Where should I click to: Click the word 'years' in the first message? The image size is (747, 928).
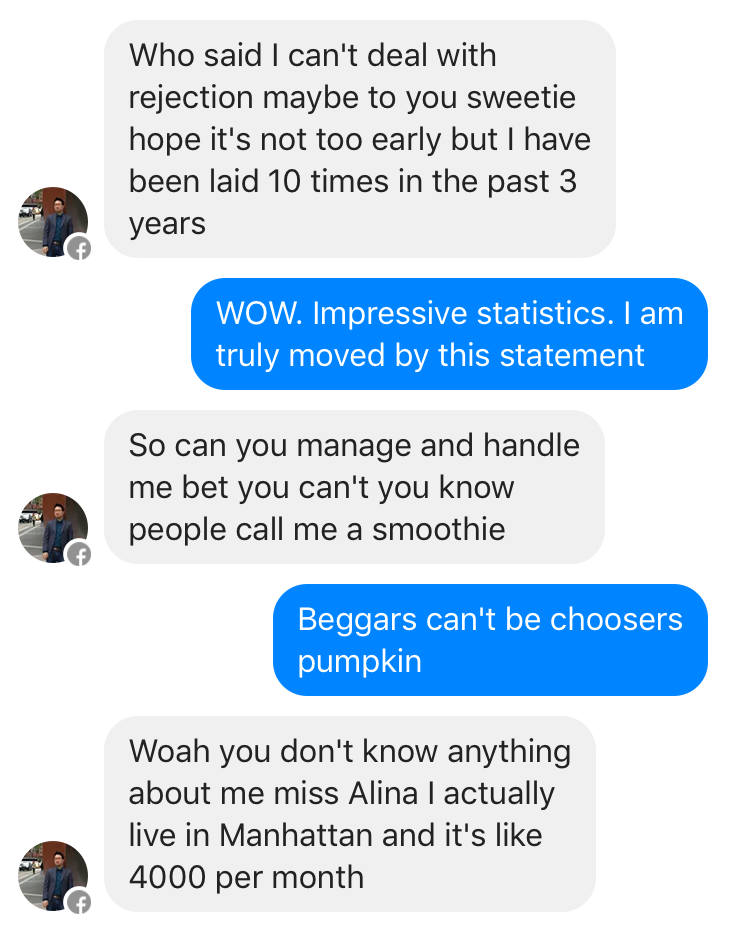(x=168, y=224)
